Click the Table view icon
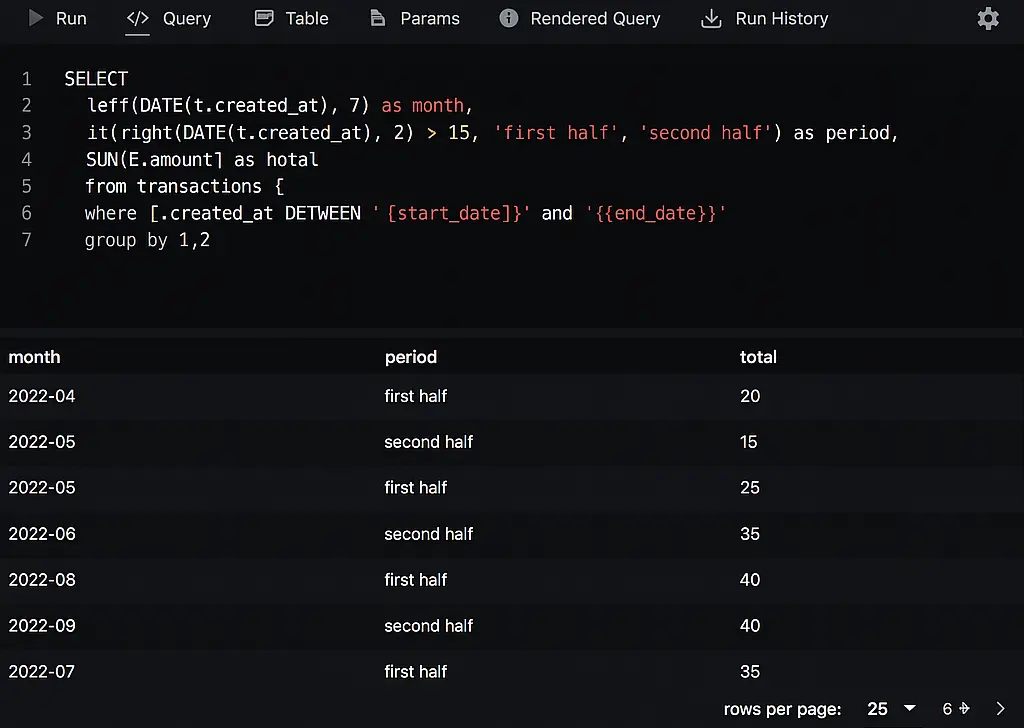 pos(264,18)
